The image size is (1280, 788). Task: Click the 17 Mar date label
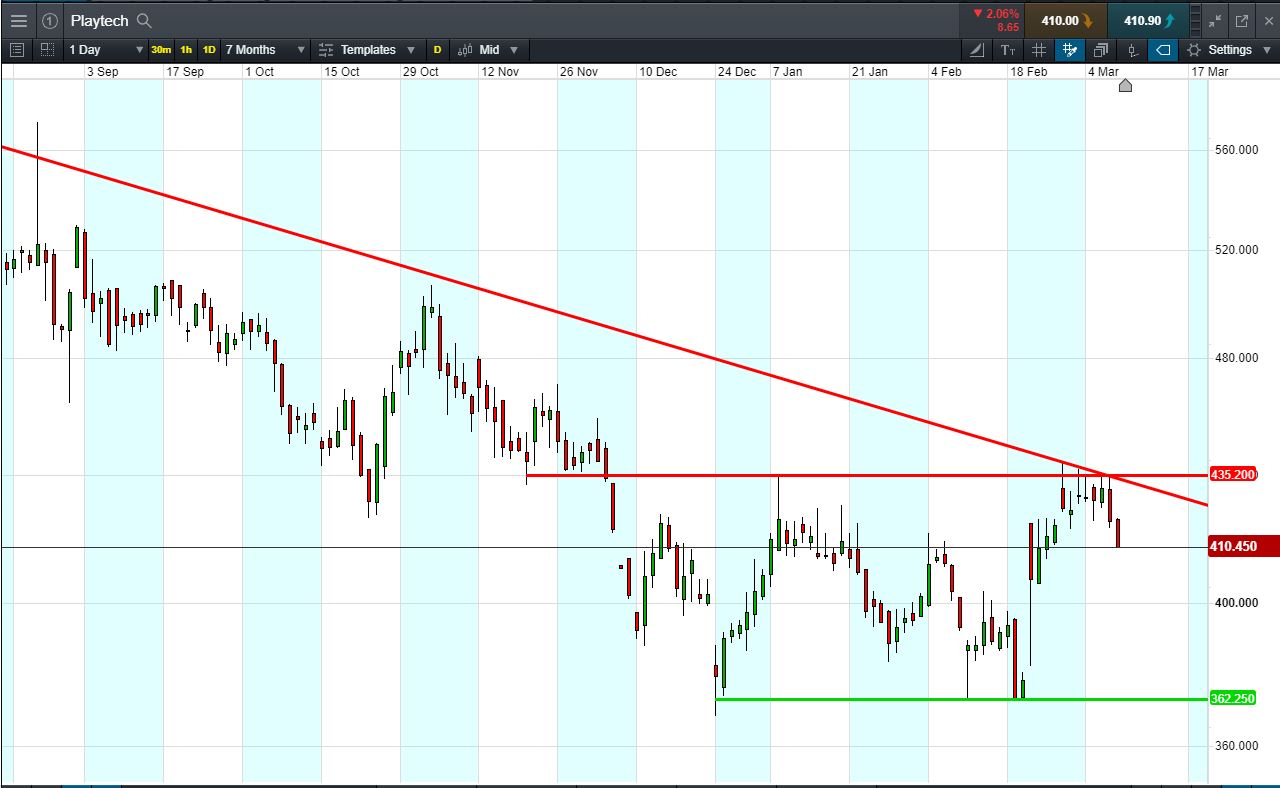1209,72
